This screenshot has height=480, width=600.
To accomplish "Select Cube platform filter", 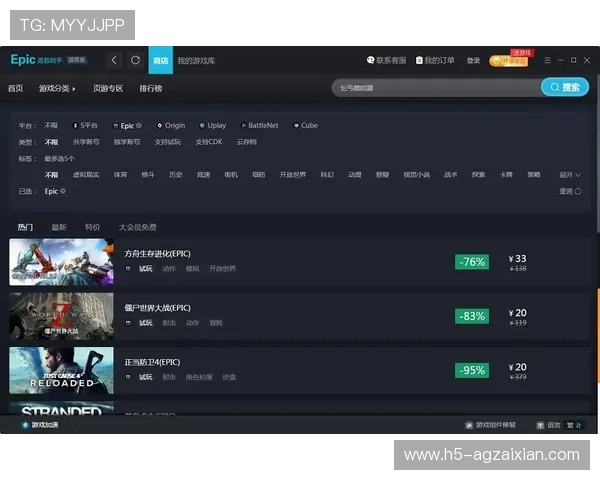I will (x=305, y=125).
